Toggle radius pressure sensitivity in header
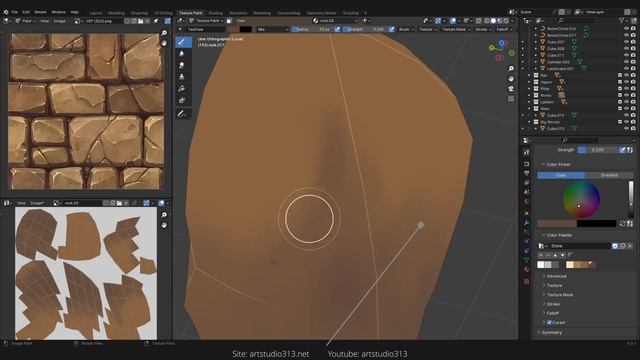The width and height of the screenshot is (640, 360). point(337,29)
